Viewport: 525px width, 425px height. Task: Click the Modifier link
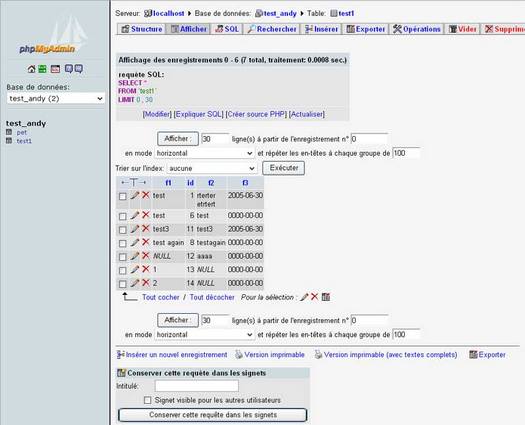pyautogui.click(x=157, y=114)
